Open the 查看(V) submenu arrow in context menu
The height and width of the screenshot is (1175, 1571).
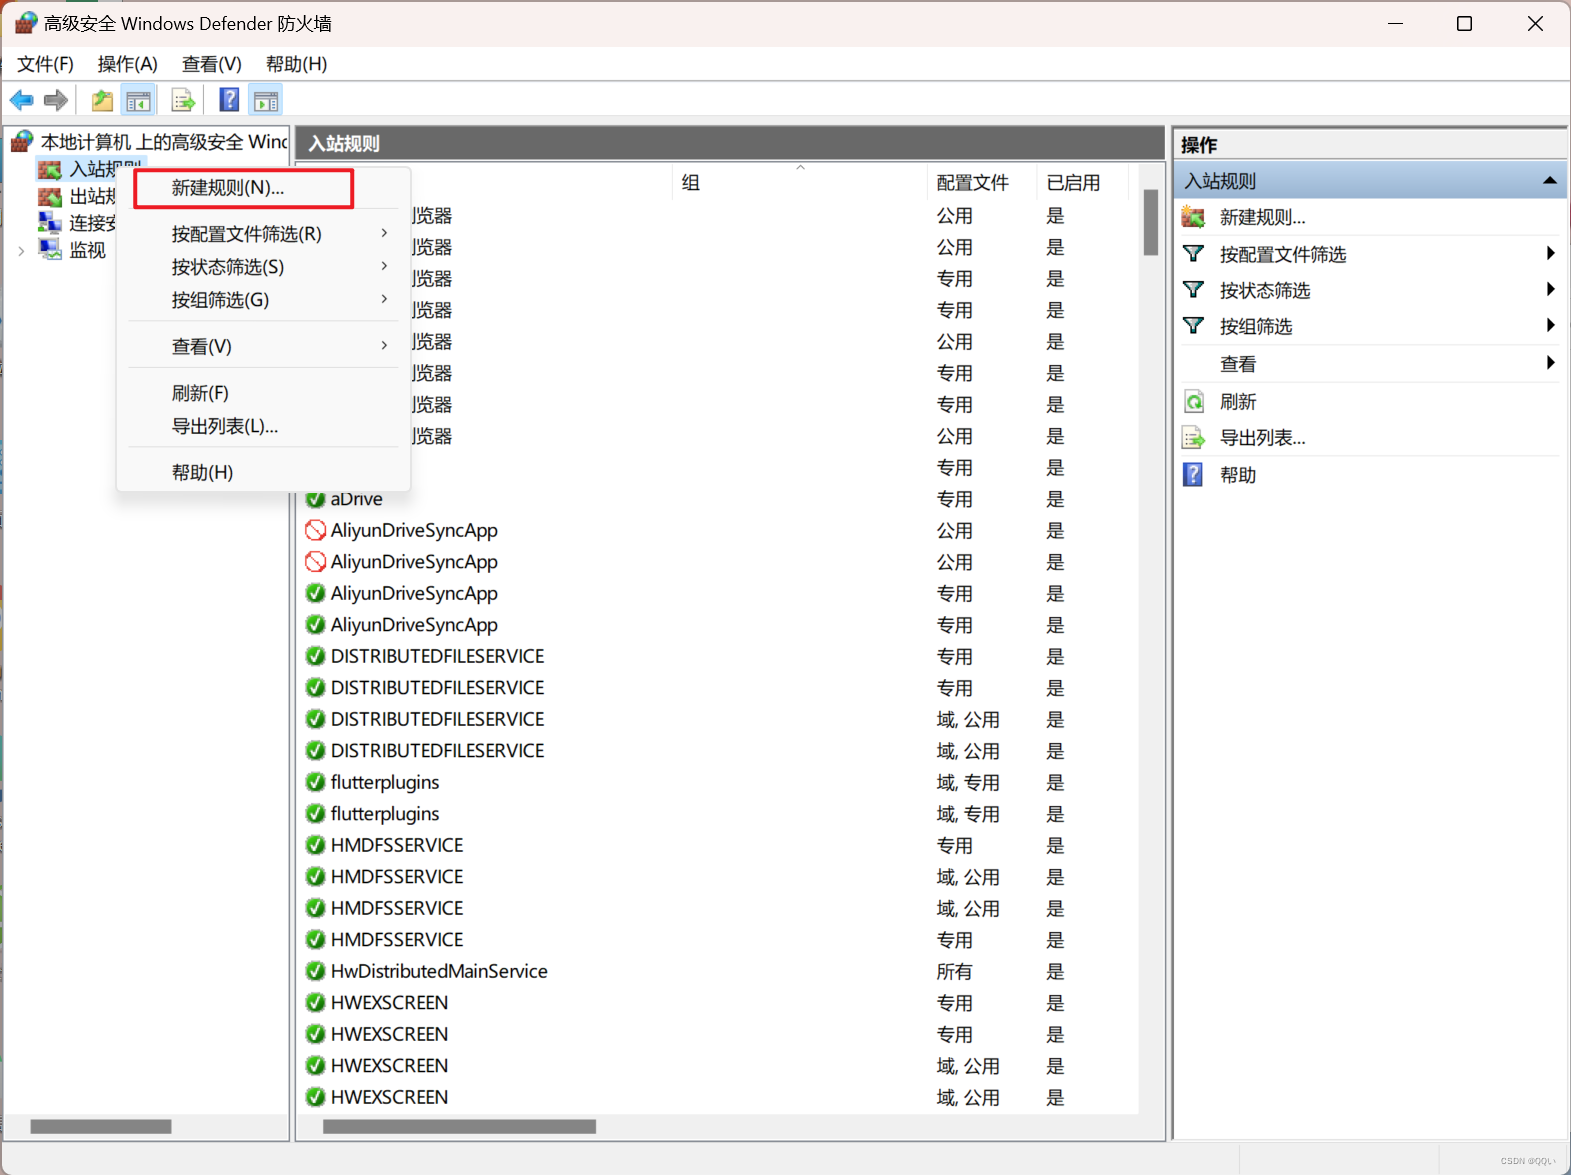(x=384, y=345)
